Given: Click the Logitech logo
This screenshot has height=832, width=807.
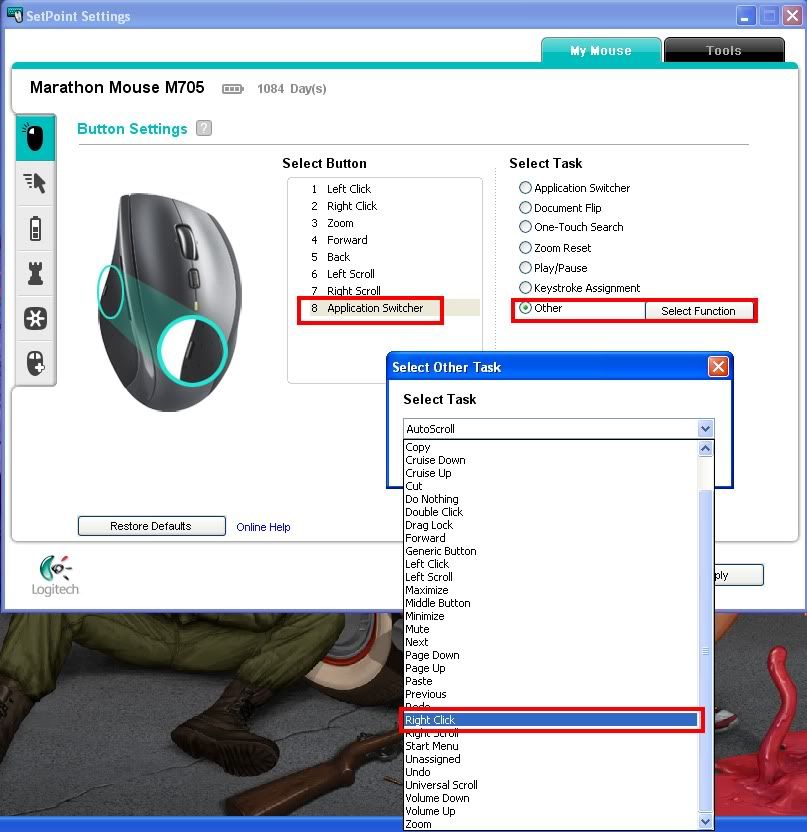Looking at the screenshot, I should click(x=55, y=575).
